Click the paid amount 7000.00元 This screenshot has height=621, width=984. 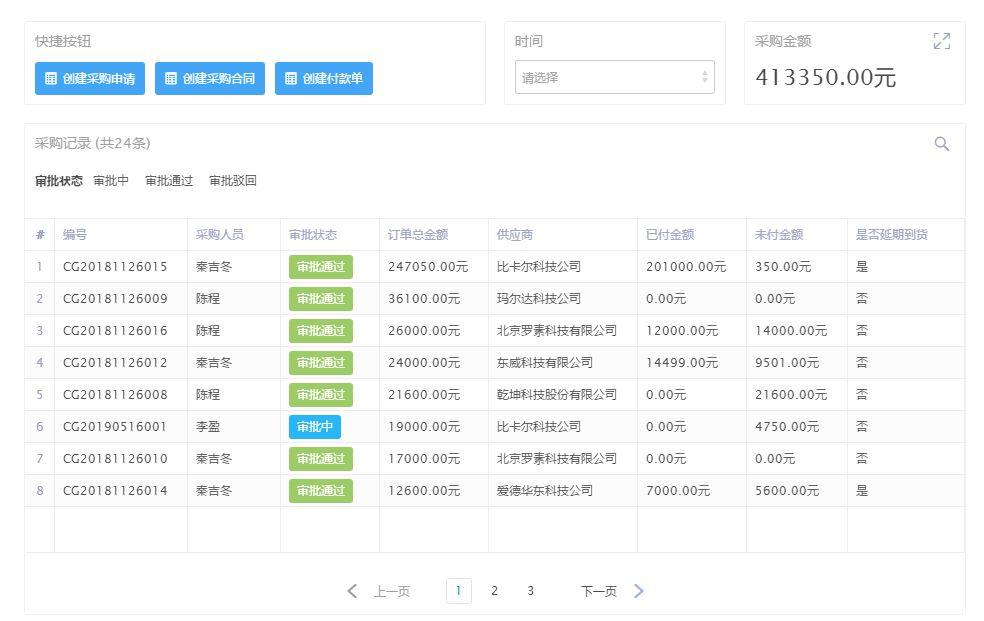click(x=678, y=491)
